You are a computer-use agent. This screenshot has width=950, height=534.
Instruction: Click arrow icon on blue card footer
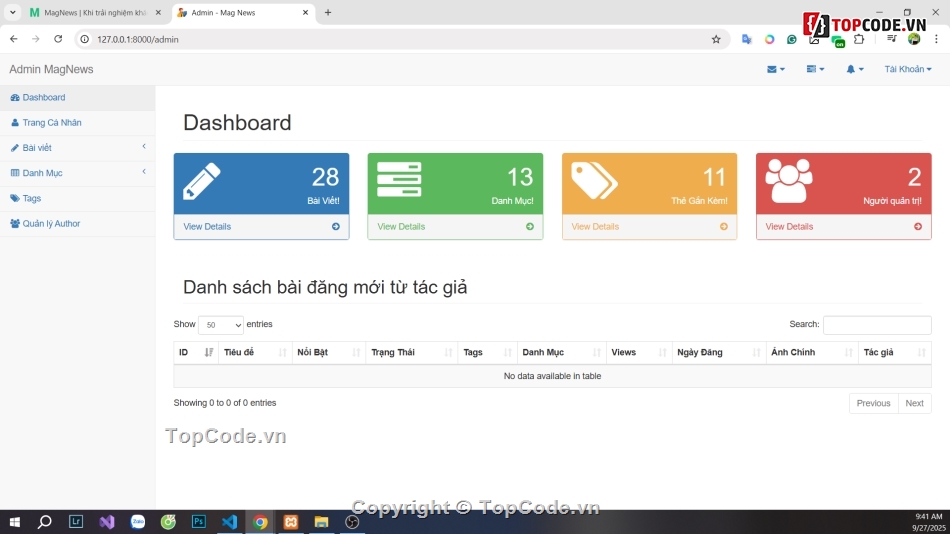(x=336, y=227)
